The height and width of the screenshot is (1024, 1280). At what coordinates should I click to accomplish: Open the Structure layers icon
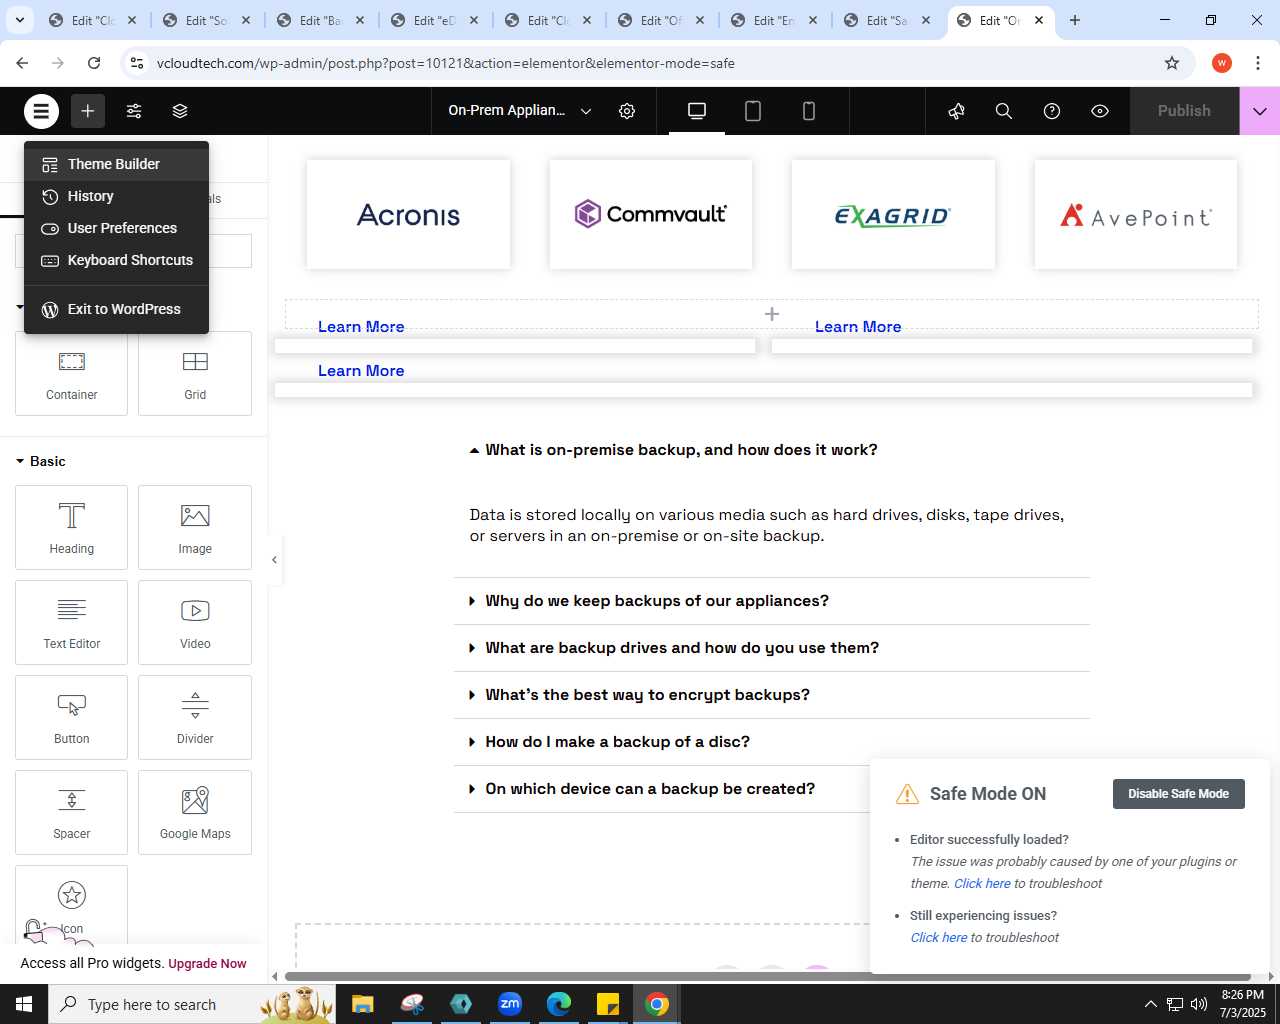click(x=180, y=111)
